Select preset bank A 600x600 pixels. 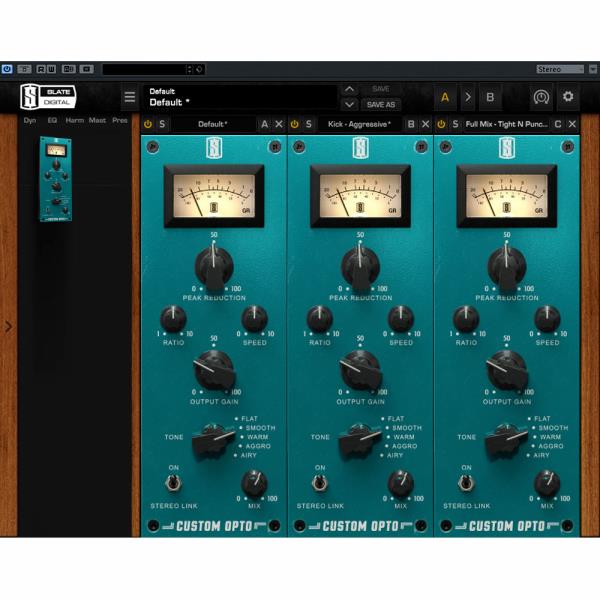[445, 97]
